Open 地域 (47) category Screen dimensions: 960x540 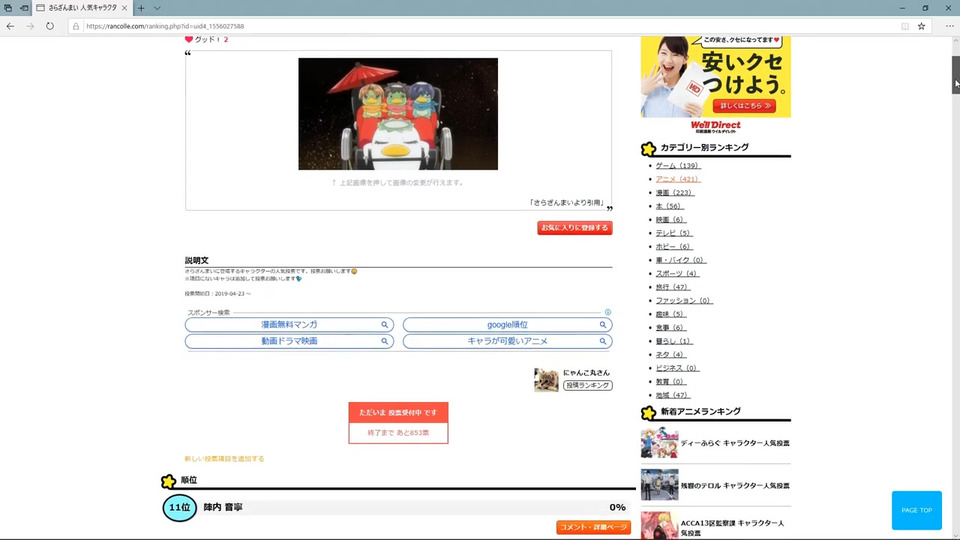tap(672, 395)
